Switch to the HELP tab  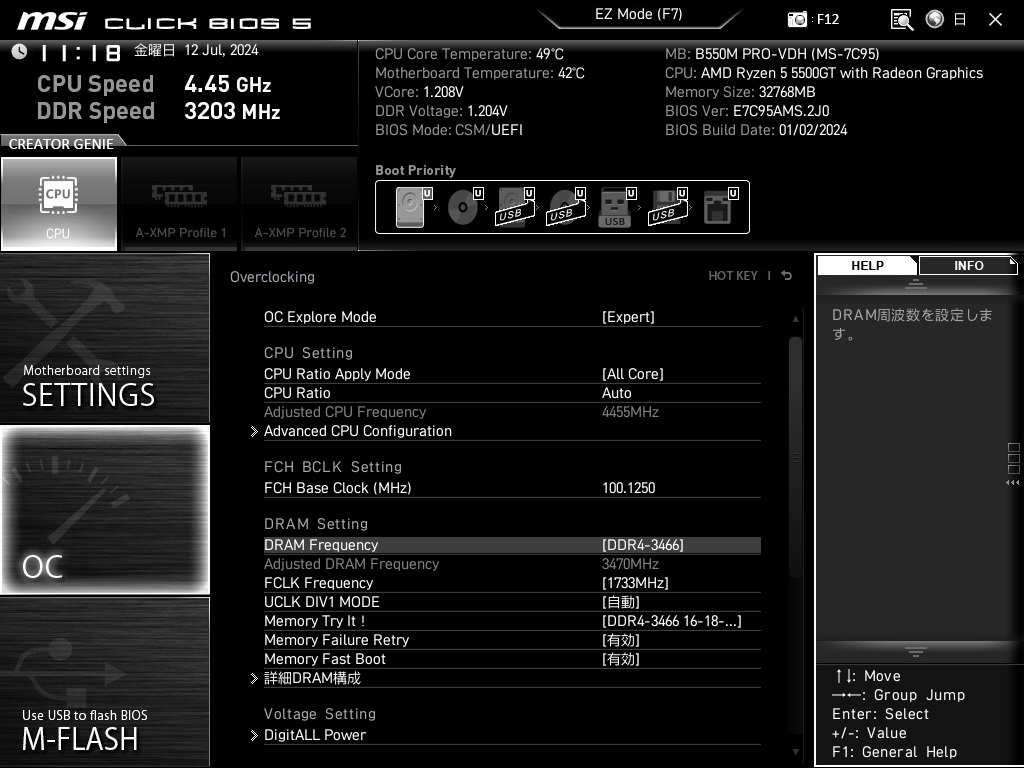[867, 265]
